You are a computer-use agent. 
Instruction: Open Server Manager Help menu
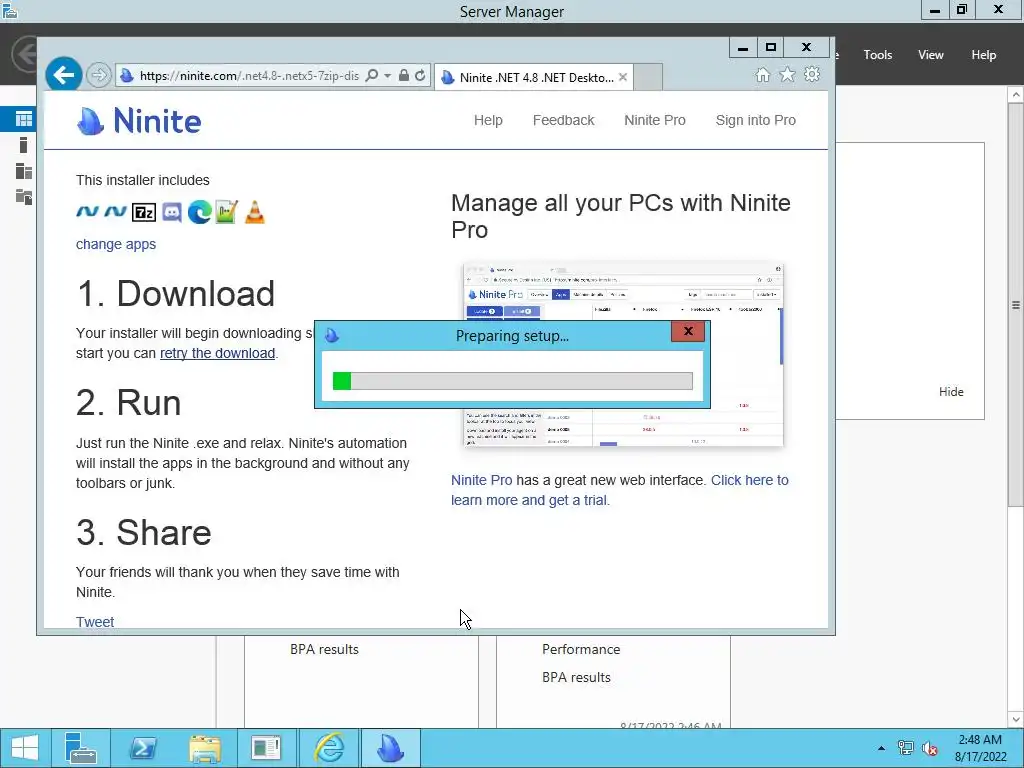coord(983,55)
